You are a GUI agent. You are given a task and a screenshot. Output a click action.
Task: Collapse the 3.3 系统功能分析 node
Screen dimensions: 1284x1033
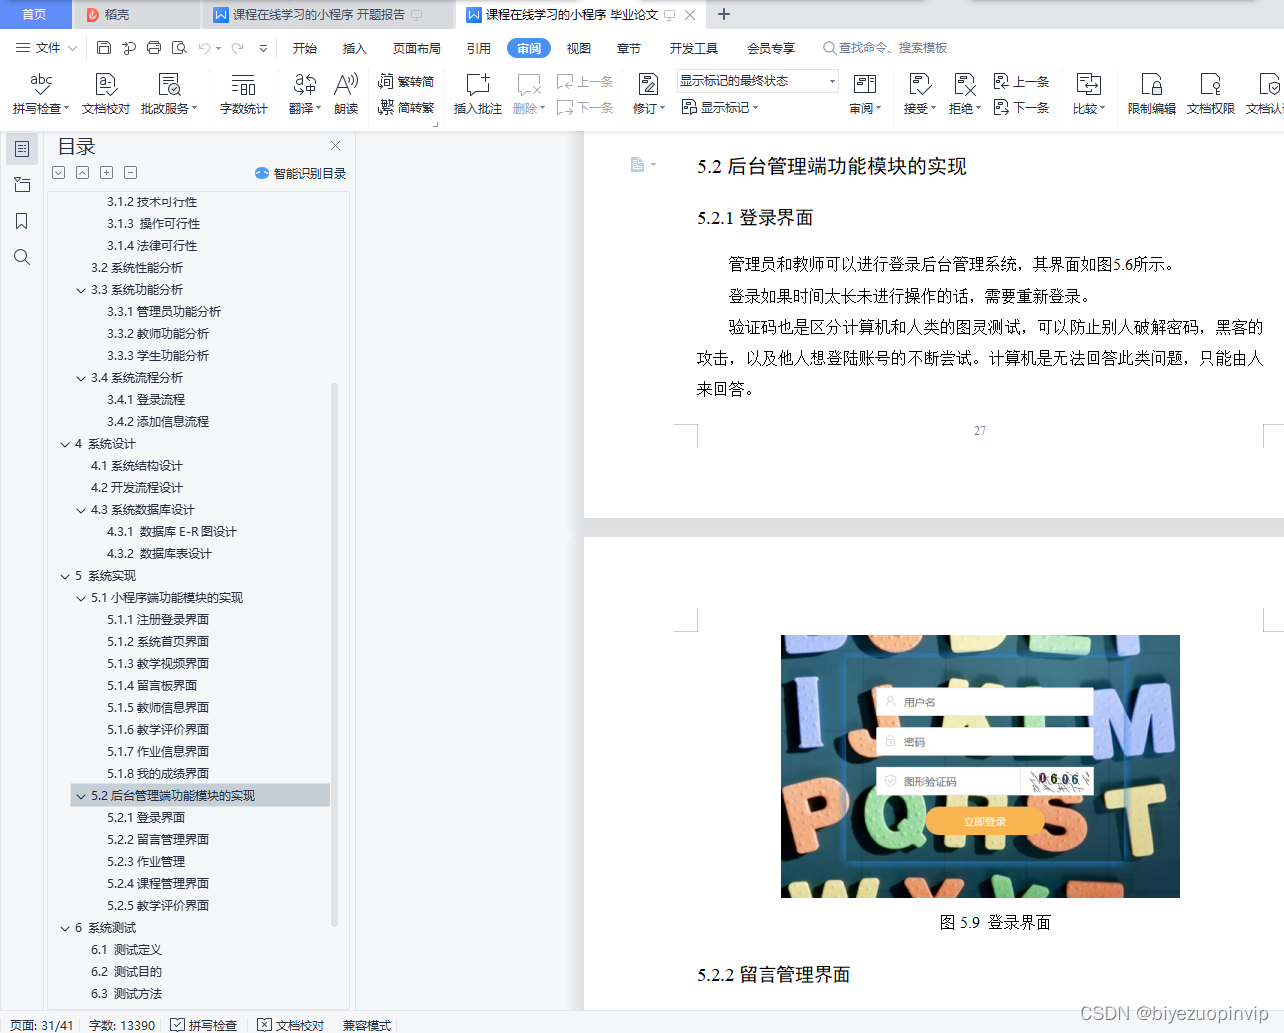coord(81,290)
